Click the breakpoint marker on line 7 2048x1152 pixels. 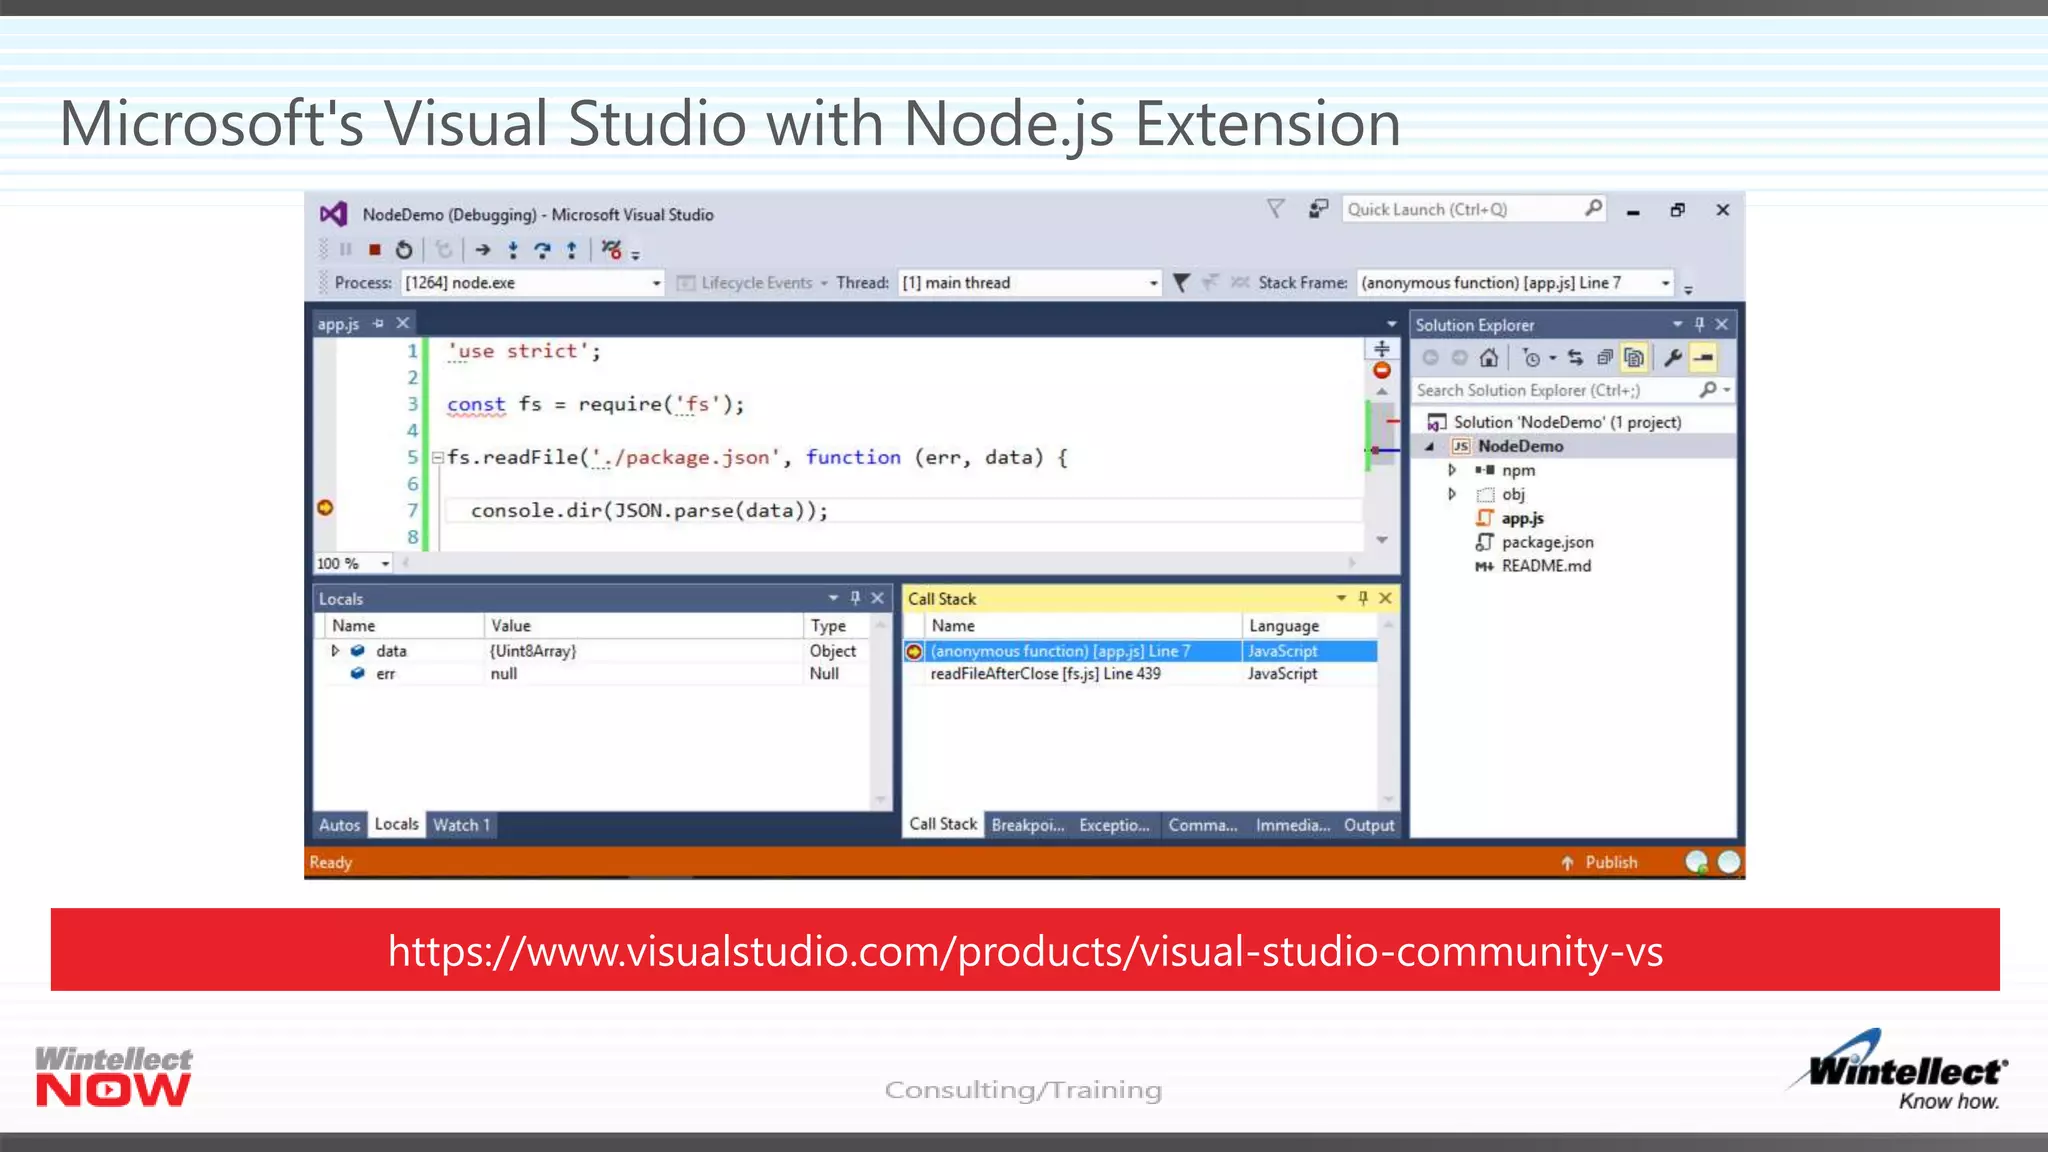coord(325,508)
